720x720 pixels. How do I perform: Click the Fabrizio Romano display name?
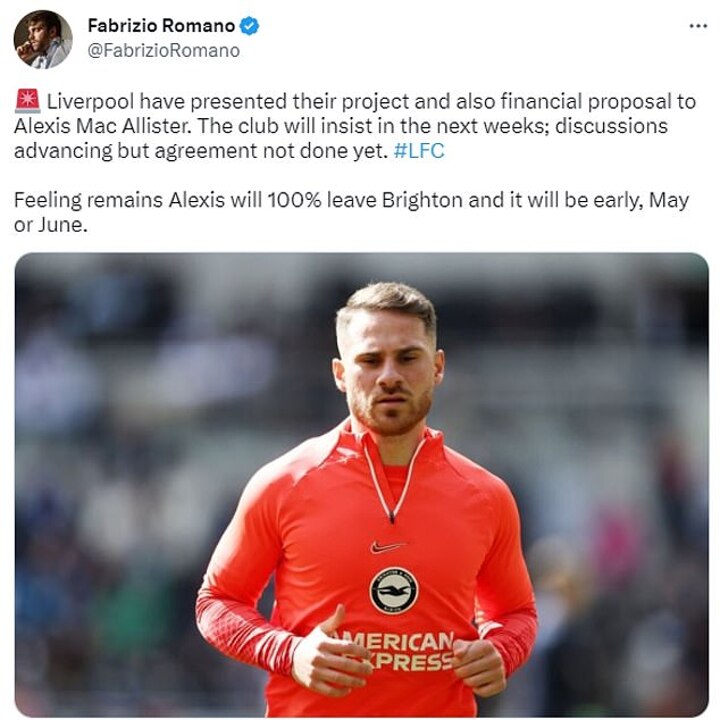[161, 26]
